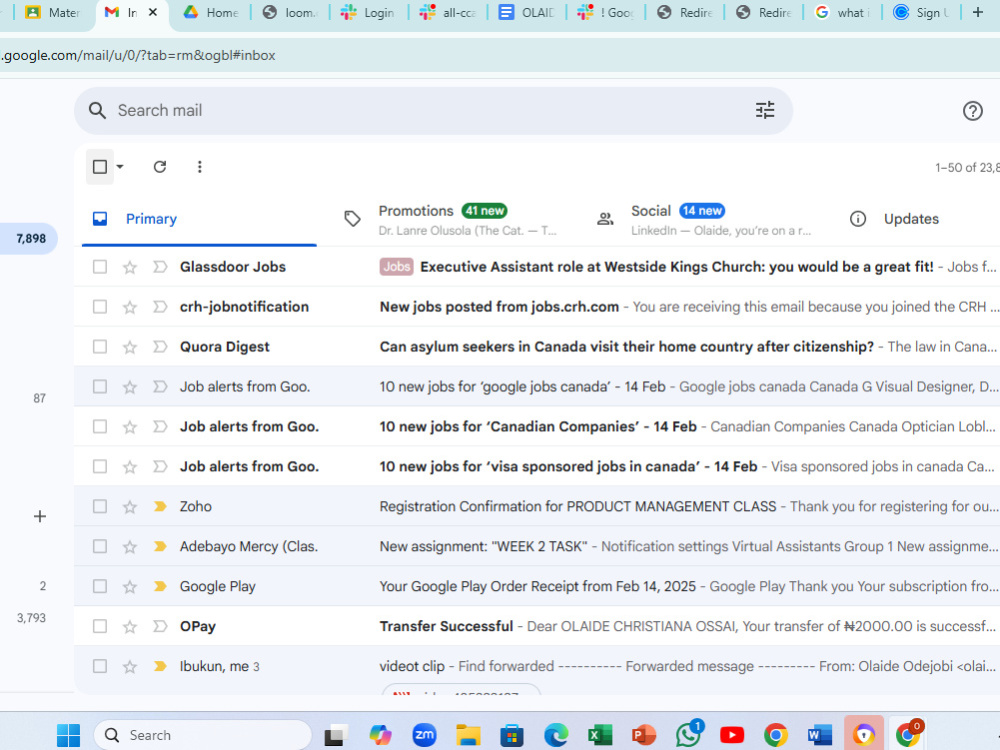Open search filter options icon
This screenshot has height=750, width=1000.
(765, 110)
